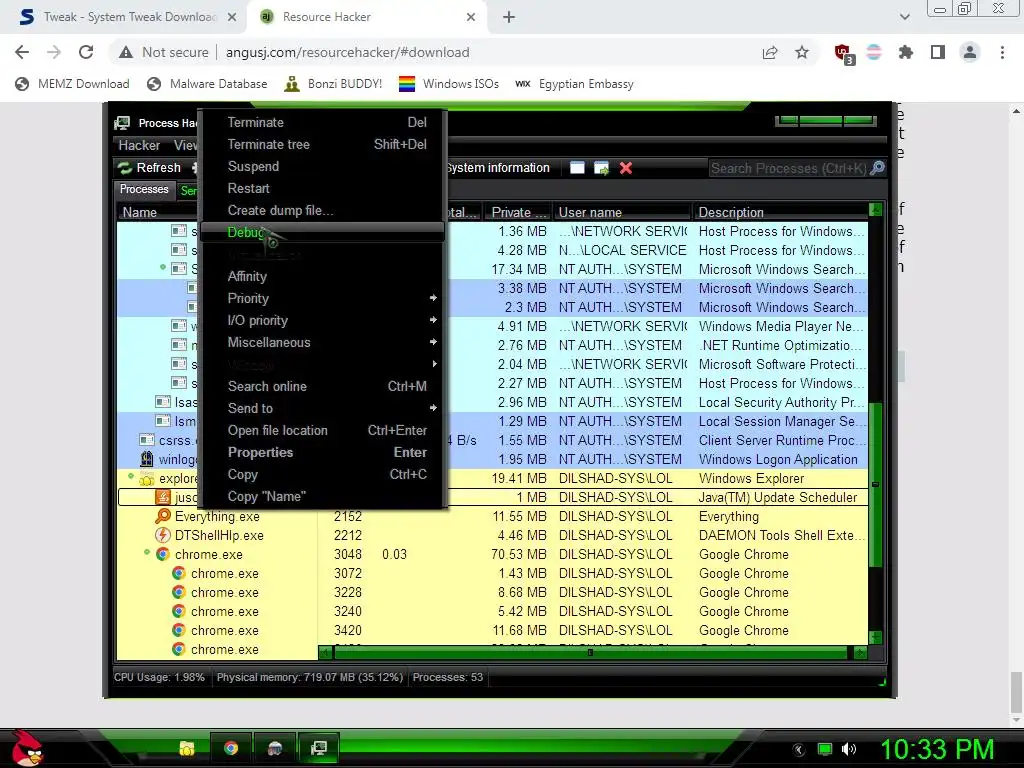Choose Create dump file menu entry

pyautogui.click(x=324, y=210)
